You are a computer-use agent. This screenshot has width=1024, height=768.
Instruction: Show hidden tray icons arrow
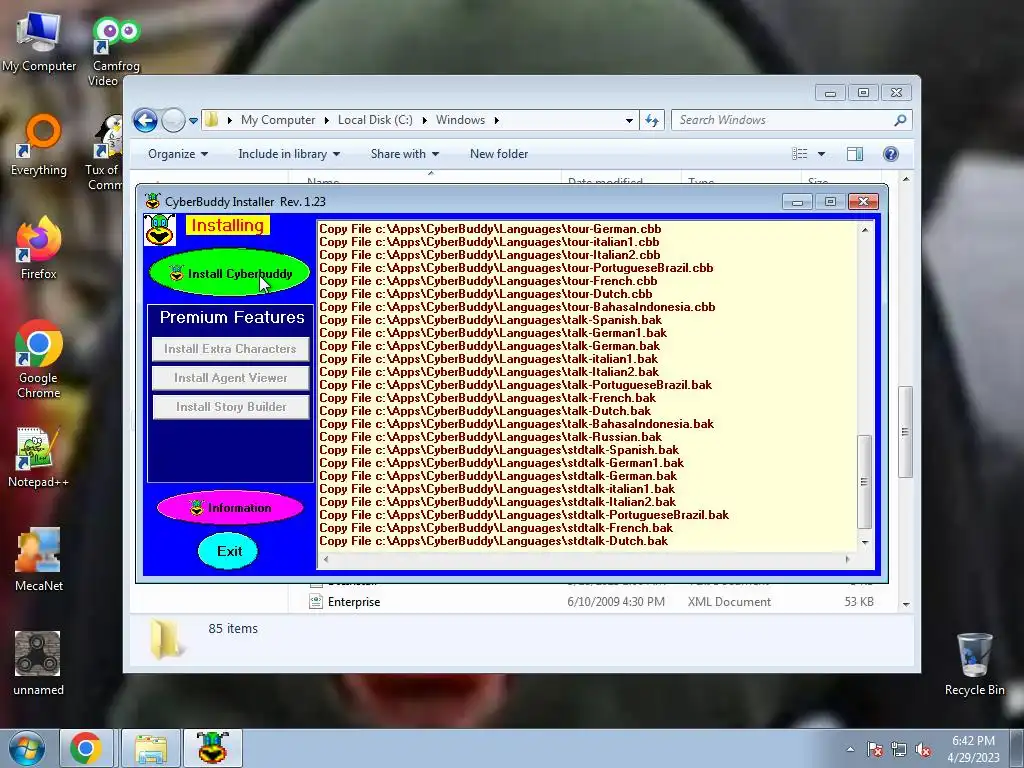850,750
